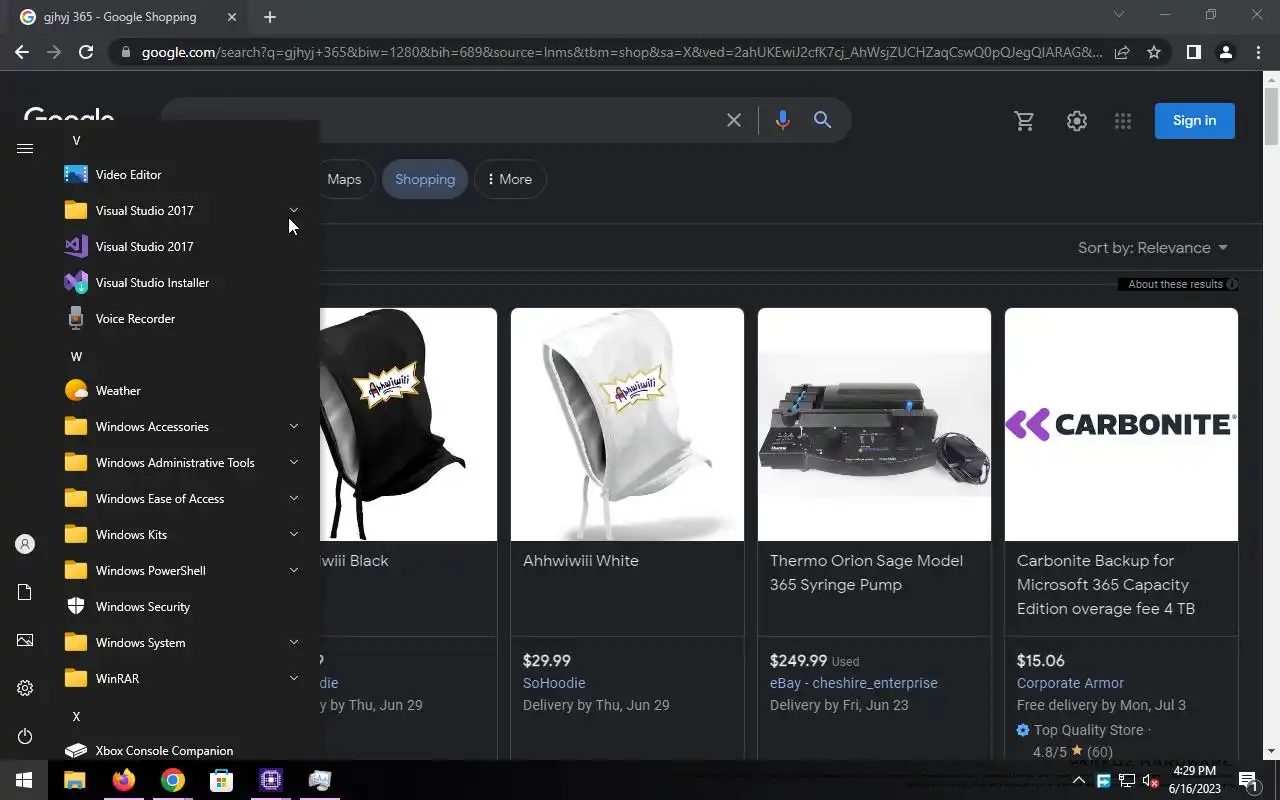Open Sort by Relevance dropdown
1280x800 pixels.
point(1152,248)
